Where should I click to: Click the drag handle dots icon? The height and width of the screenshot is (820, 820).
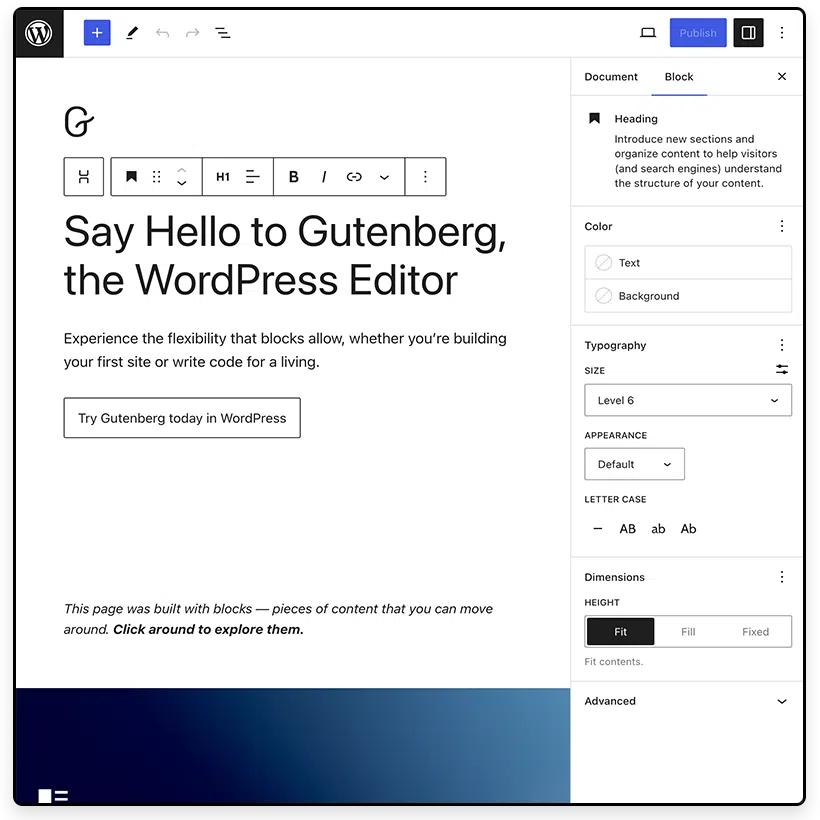156,177
